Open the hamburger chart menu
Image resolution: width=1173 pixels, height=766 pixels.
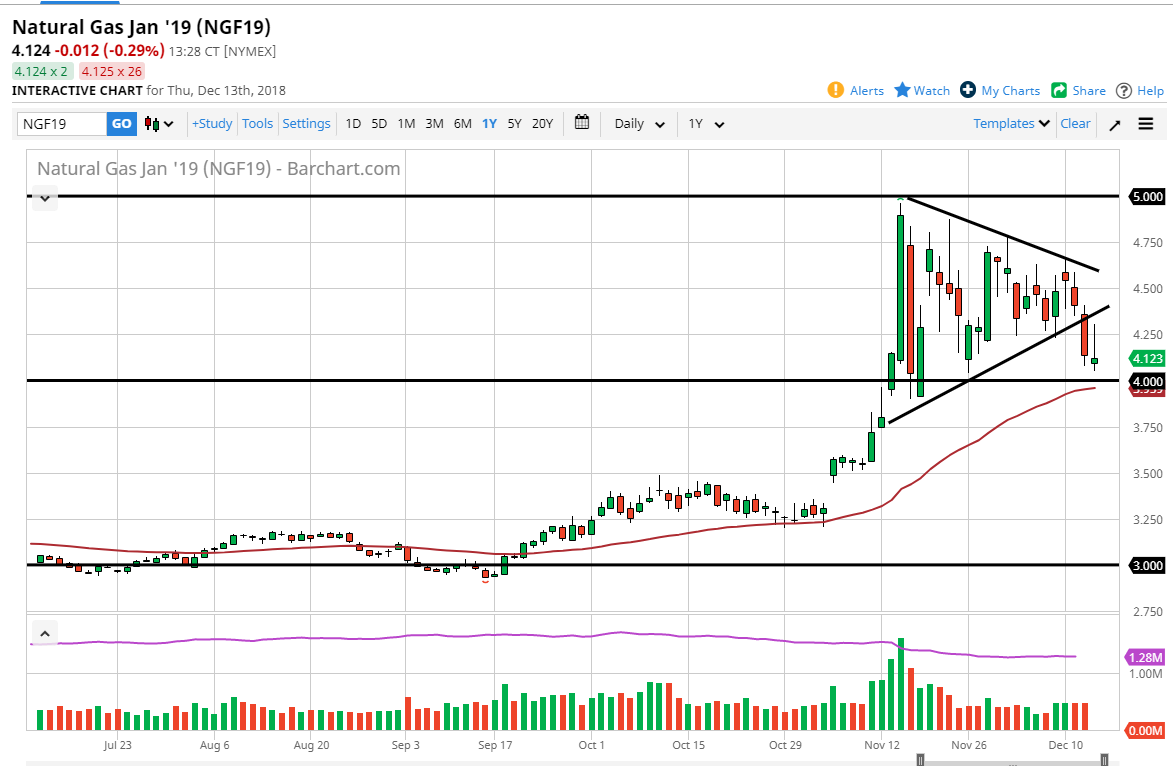[1146, 124]
